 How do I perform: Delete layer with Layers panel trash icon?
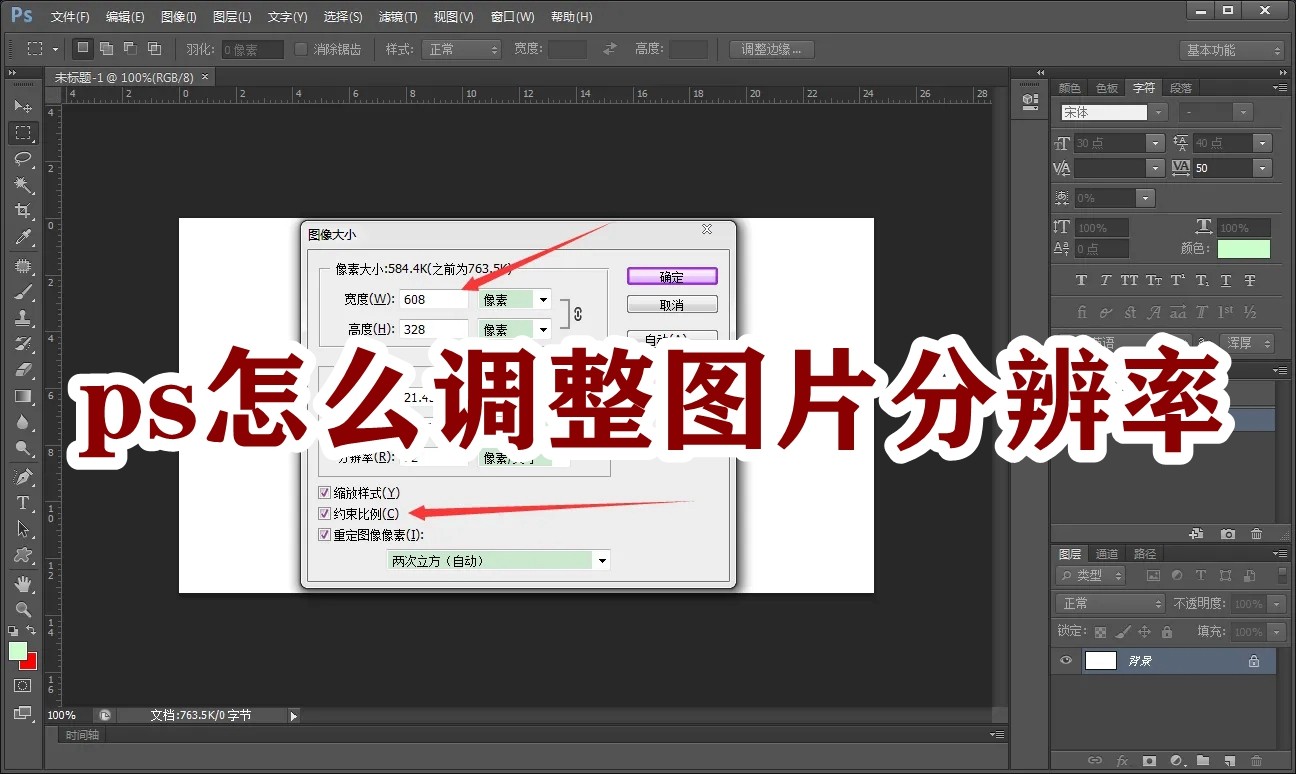(1257, 761)
